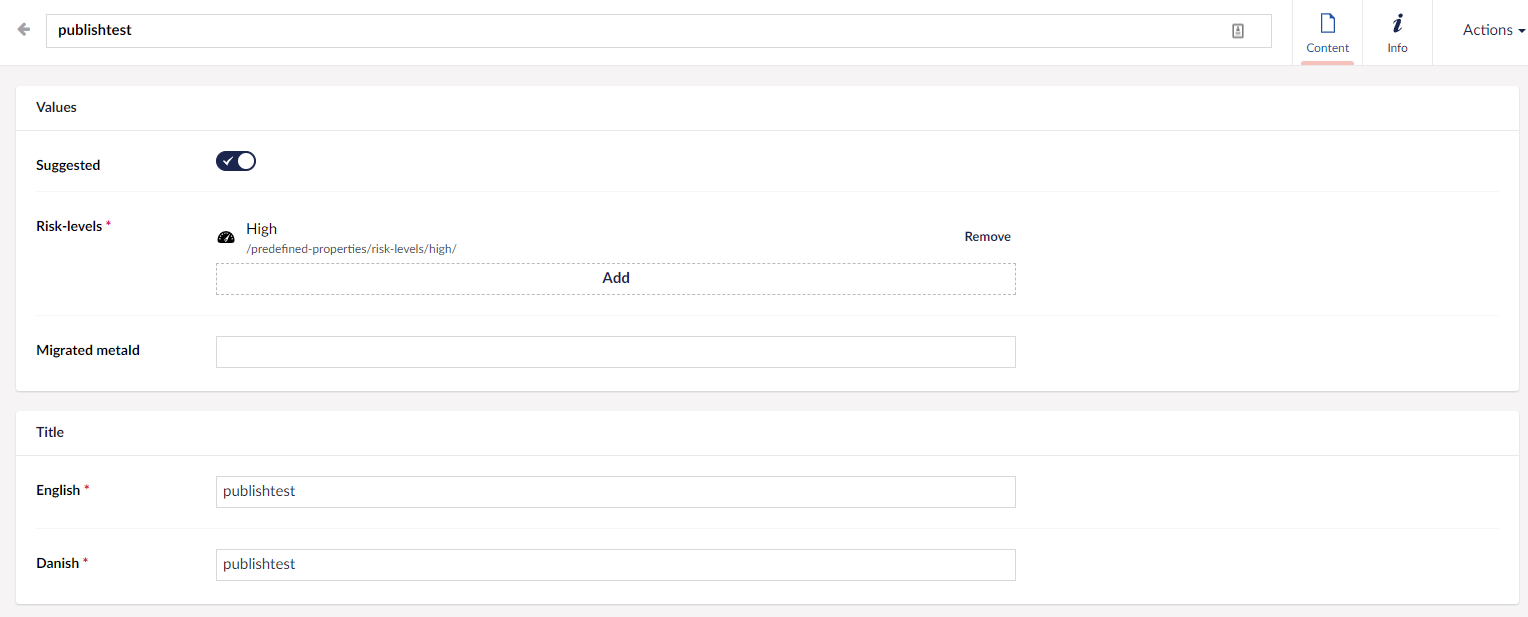Click the Risk-levels property label
Viewport: 1528px width, 617px height.
[69, 226]
